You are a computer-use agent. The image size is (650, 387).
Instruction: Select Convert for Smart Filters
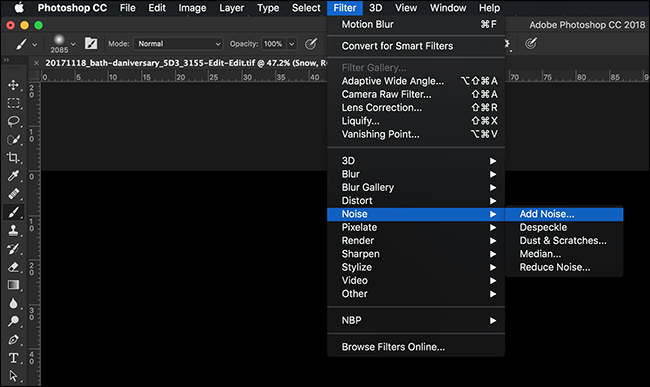[x=416, y=46]
